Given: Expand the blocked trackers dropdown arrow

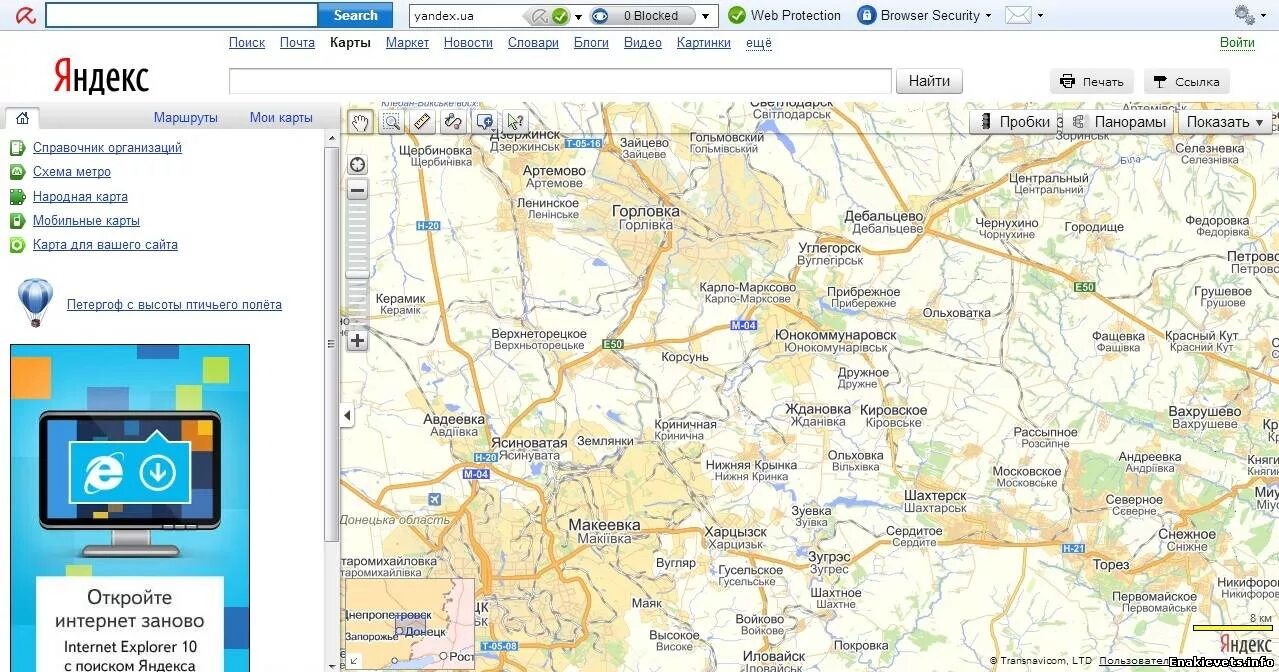Looking at the screenshot, I should pos(706,16).
